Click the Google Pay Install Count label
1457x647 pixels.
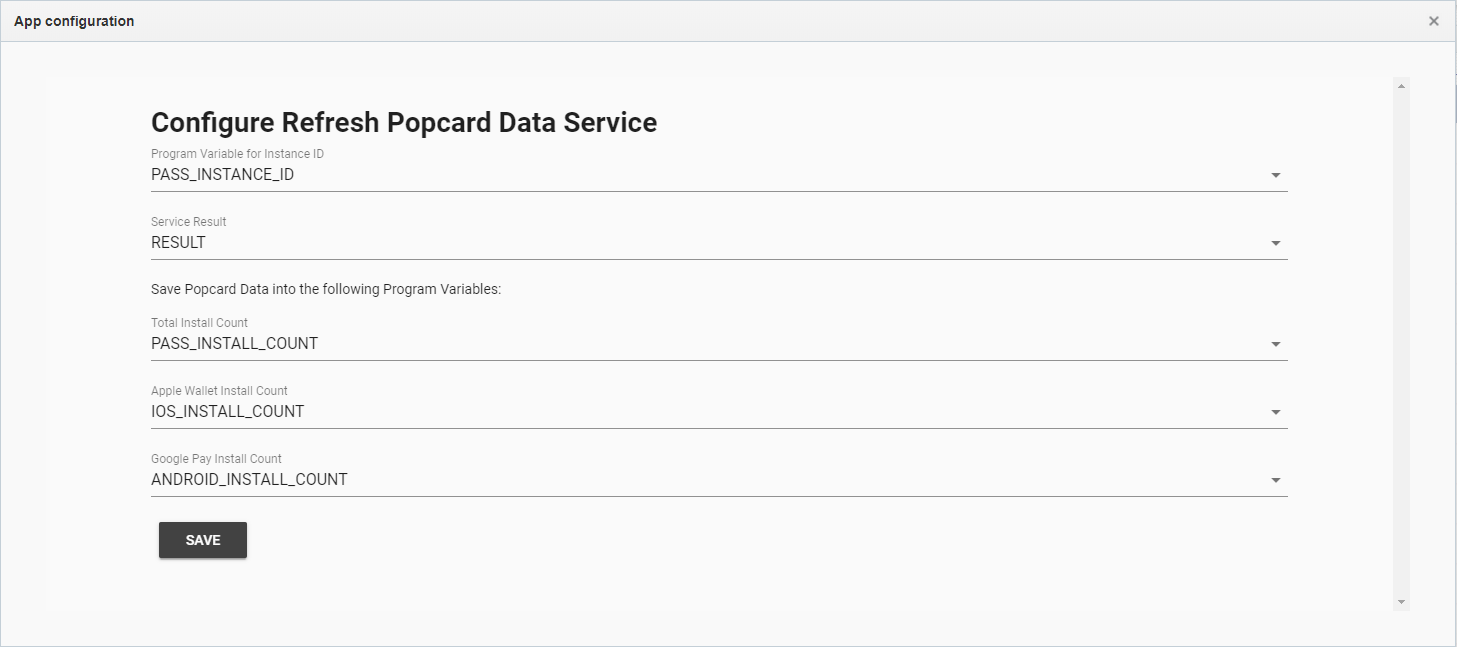tap(216, 459)
